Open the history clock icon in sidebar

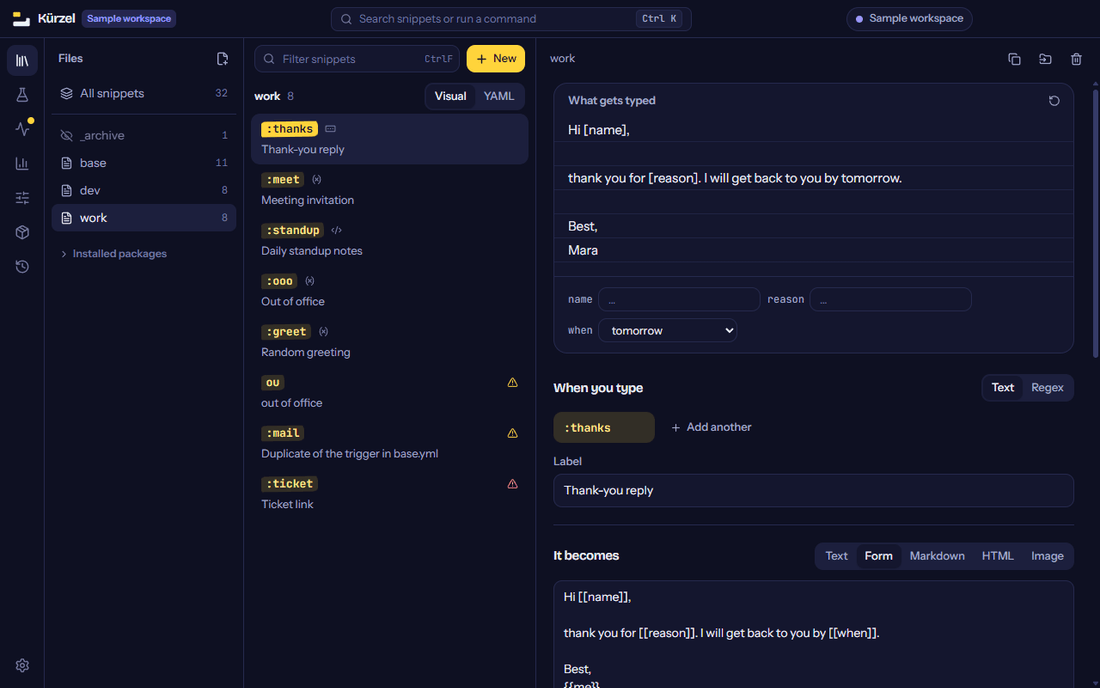click(22, 267)
